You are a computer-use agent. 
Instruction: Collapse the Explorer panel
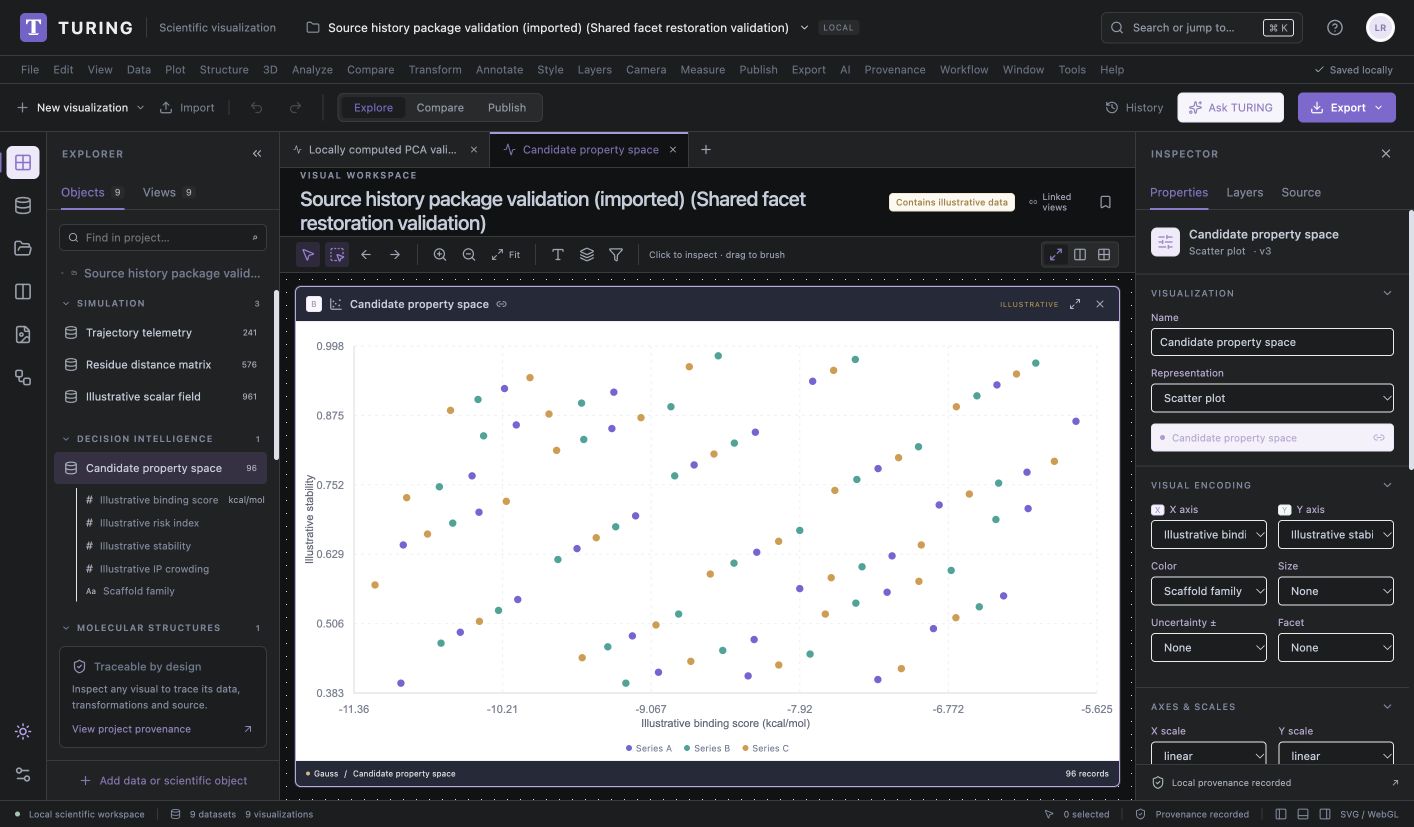(x=257, y=154)
